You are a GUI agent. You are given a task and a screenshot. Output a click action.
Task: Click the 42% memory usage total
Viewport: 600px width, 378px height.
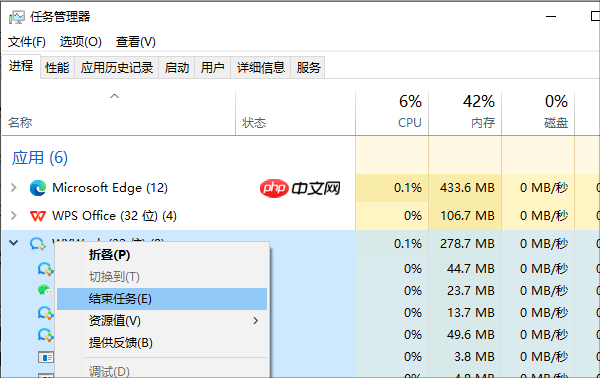(x=479, y=101)
